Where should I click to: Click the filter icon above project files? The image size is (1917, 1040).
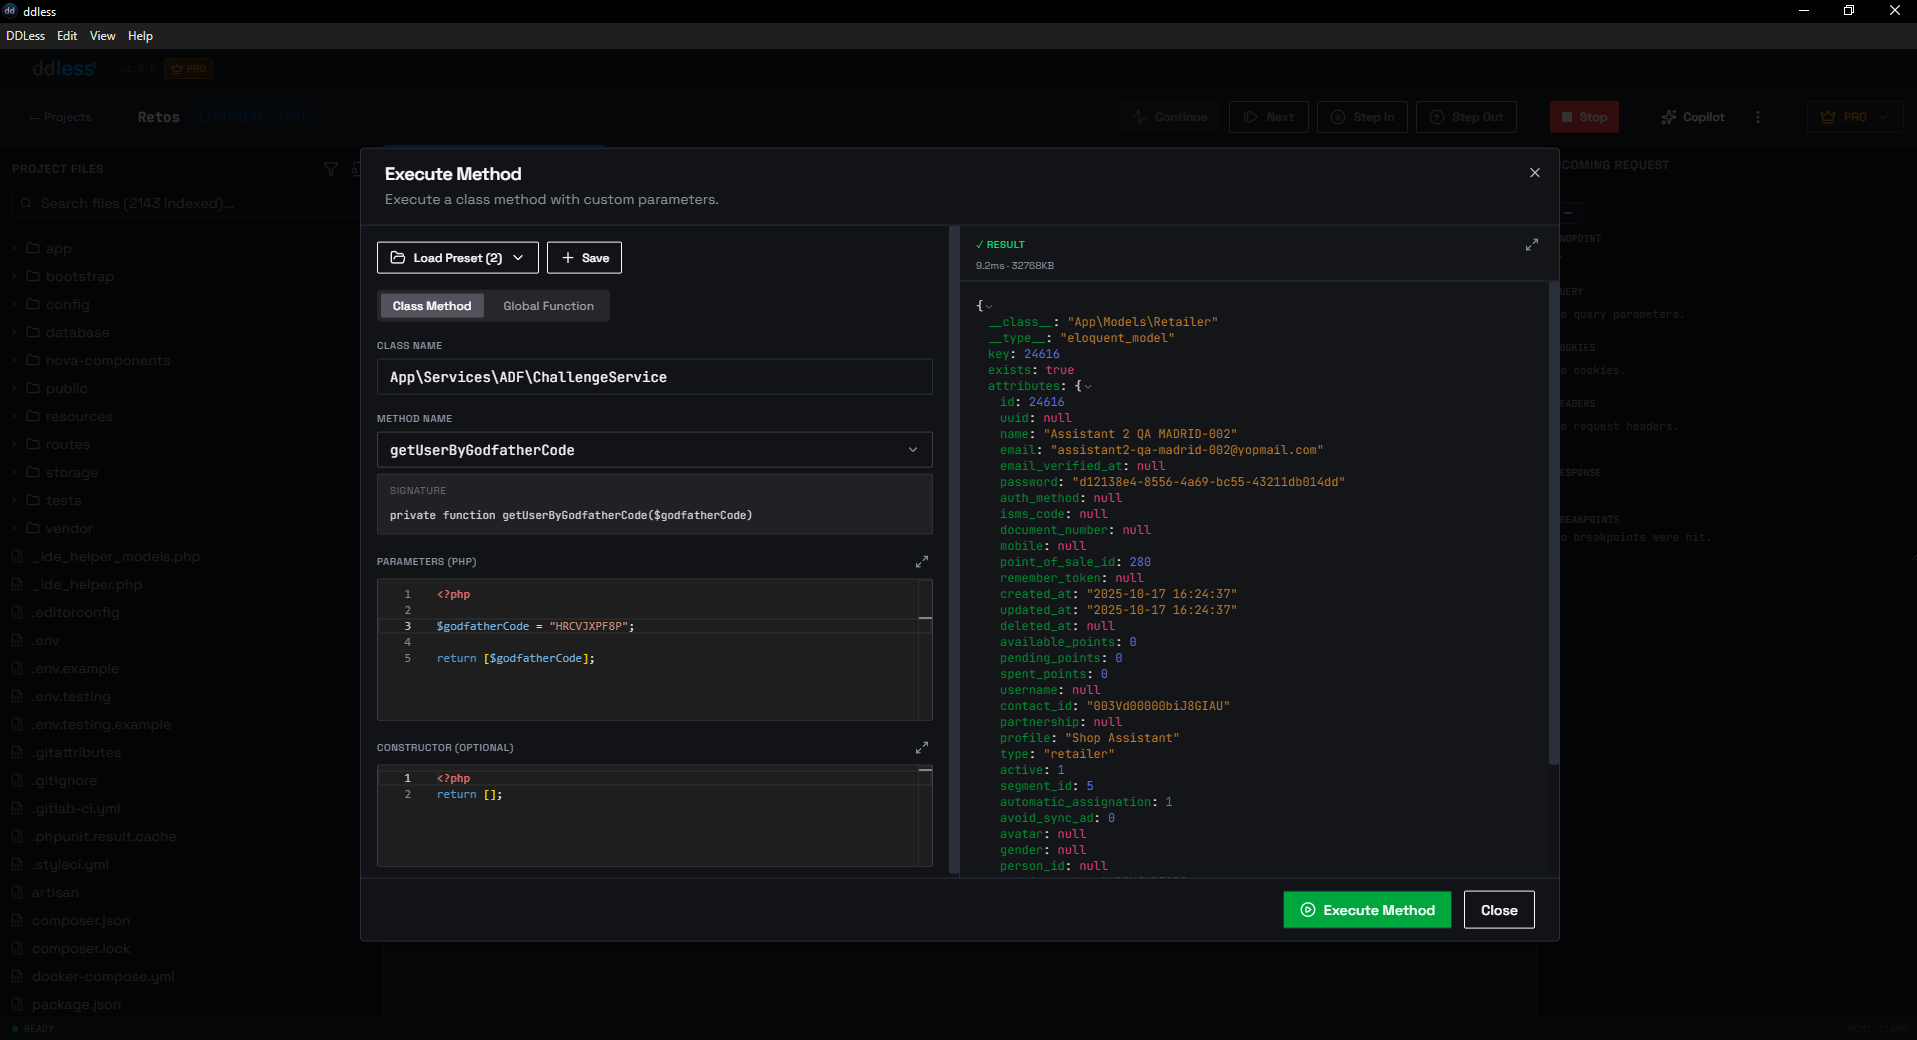coord(331,169)
